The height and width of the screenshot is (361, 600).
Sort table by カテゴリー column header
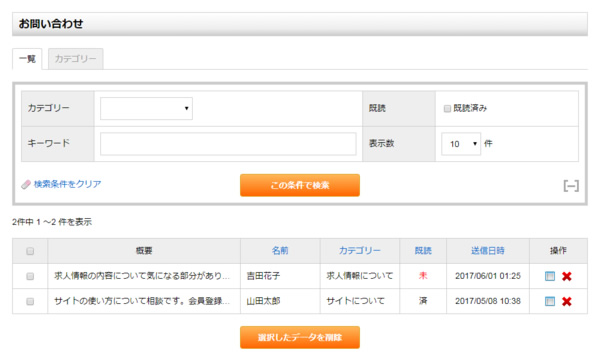(359, 251)
